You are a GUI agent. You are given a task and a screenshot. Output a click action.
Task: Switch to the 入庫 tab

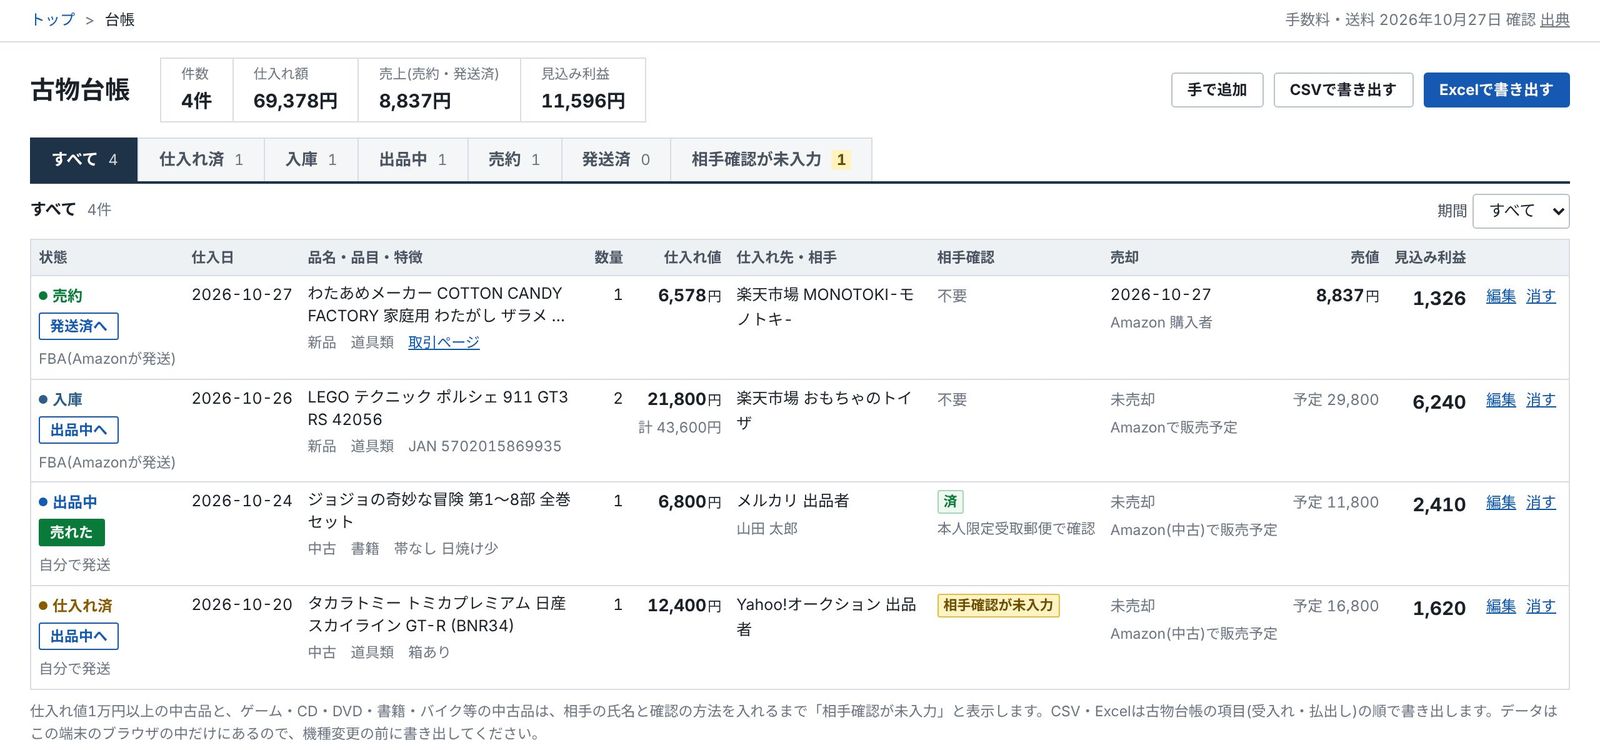pos(311,160)
